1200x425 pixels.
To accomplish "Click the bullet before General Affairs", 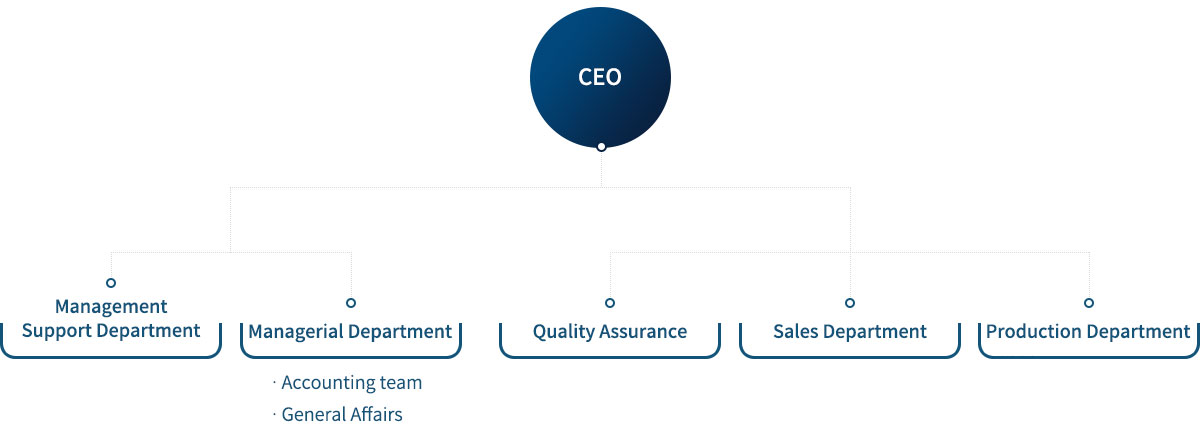I will [274, 415].
